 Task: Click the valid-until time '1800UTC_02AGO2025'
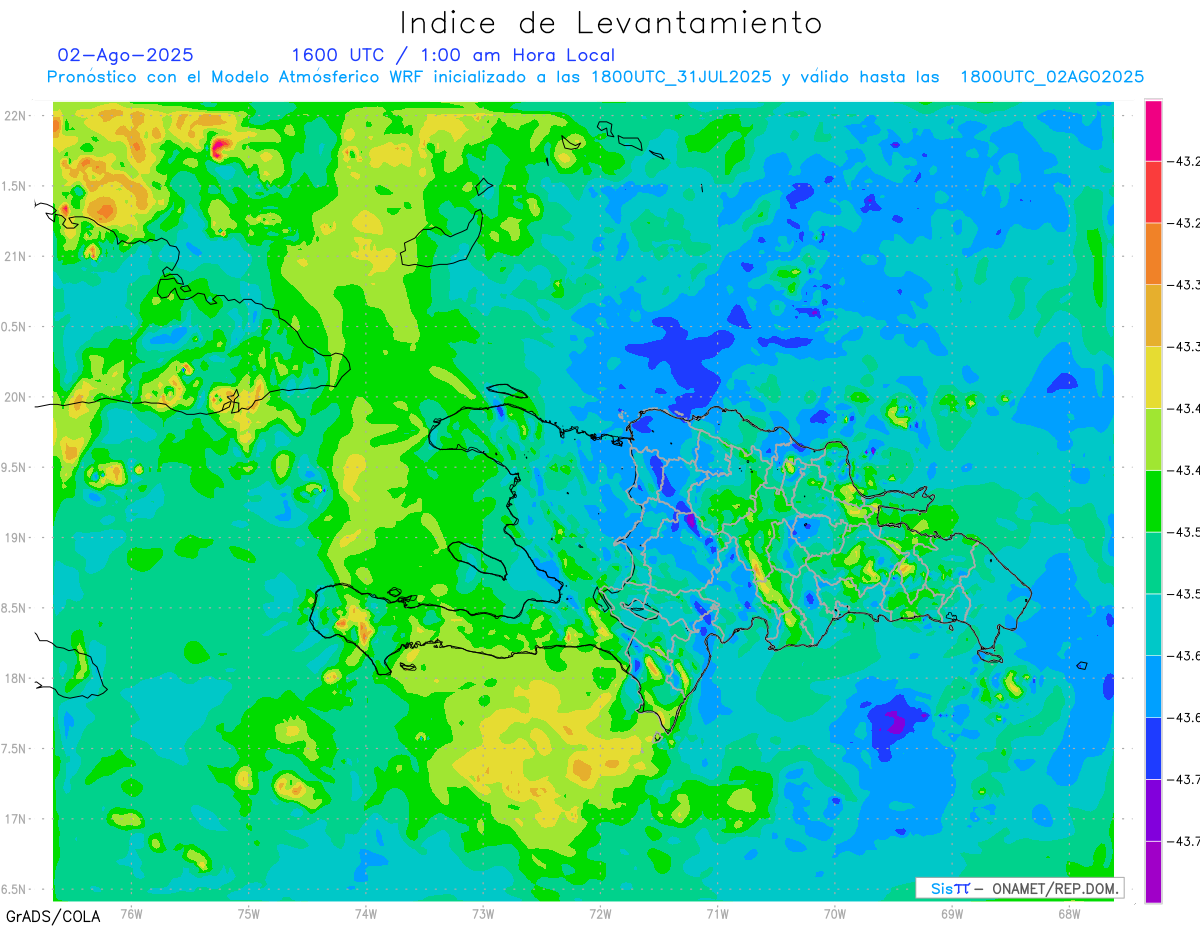(1053, 77)
